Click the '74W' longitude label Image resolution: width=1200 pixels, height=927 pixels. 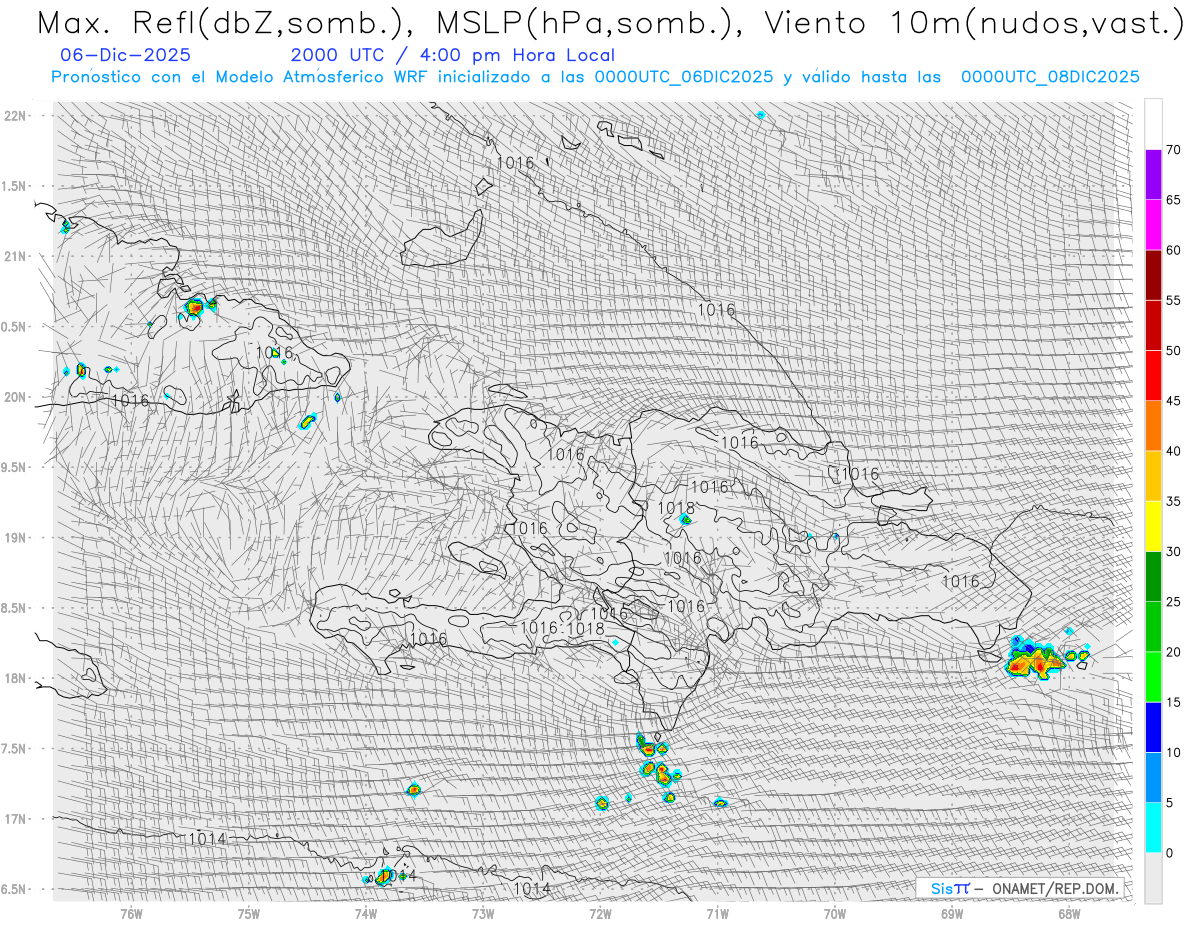point(366,913)
